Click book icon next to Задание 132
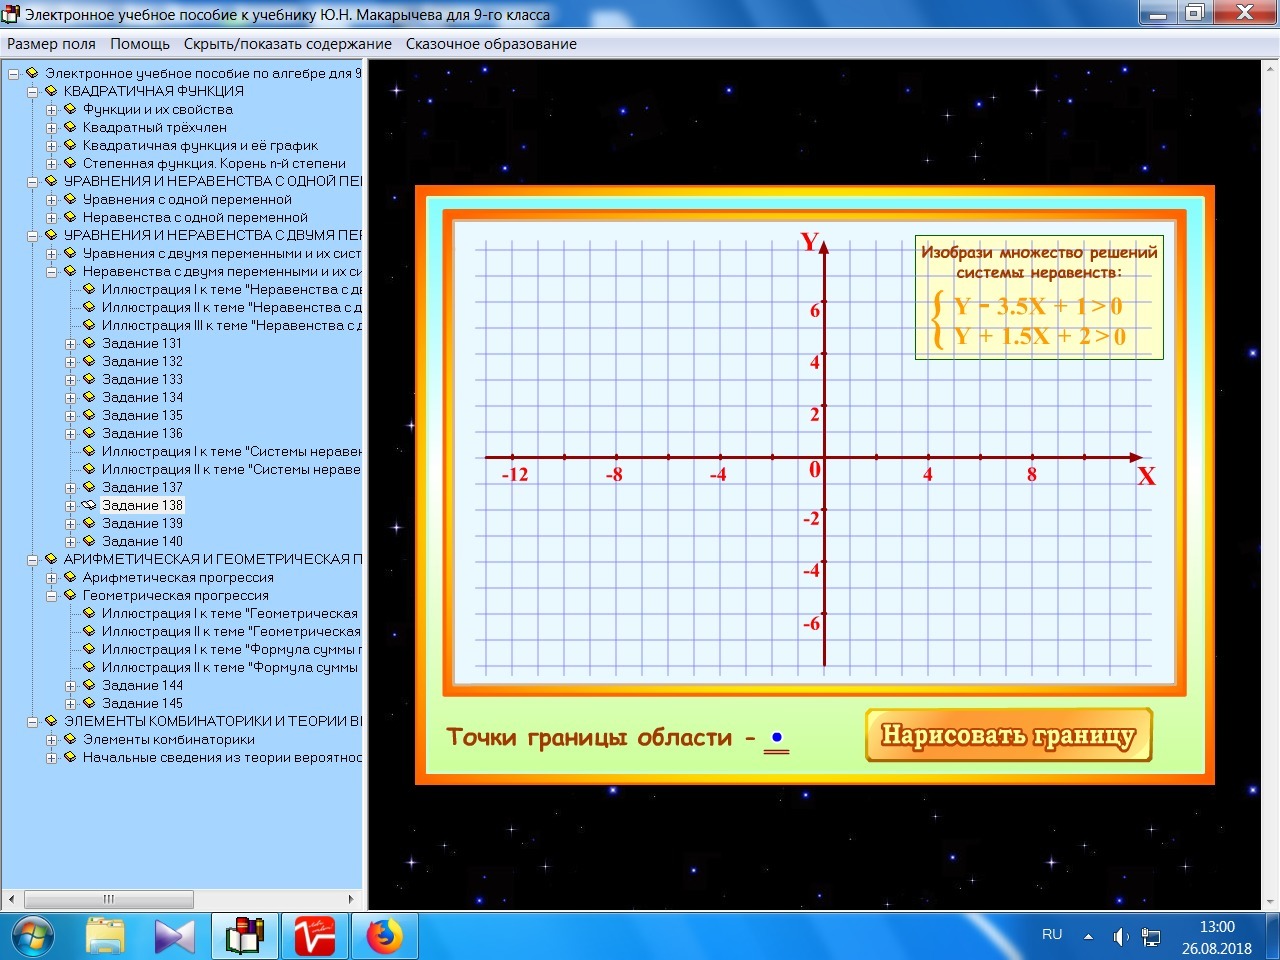 (89, 361)
